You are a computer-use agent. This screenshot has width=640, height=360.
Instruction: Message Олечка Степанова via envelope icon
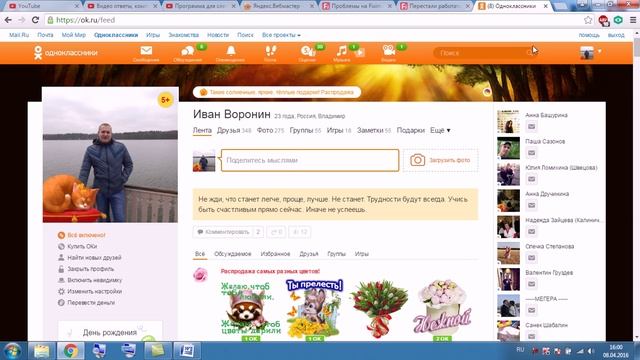pos(531,258)
